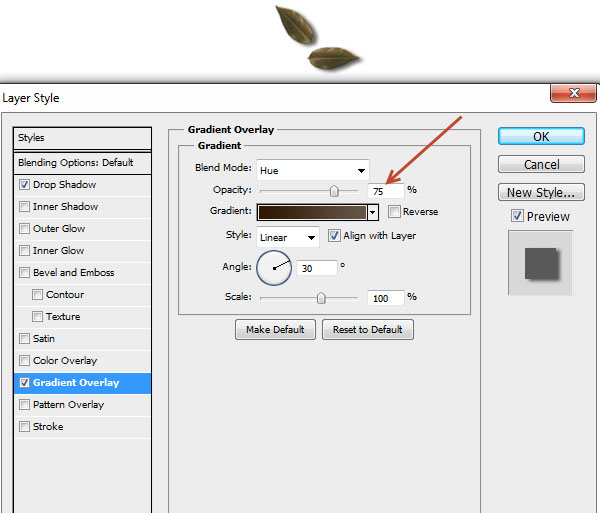The height and width of the screenshot is (513, 600).
Task: Open Inner Glow settings label
Action: pyautogui.click(x=58, y=251)
